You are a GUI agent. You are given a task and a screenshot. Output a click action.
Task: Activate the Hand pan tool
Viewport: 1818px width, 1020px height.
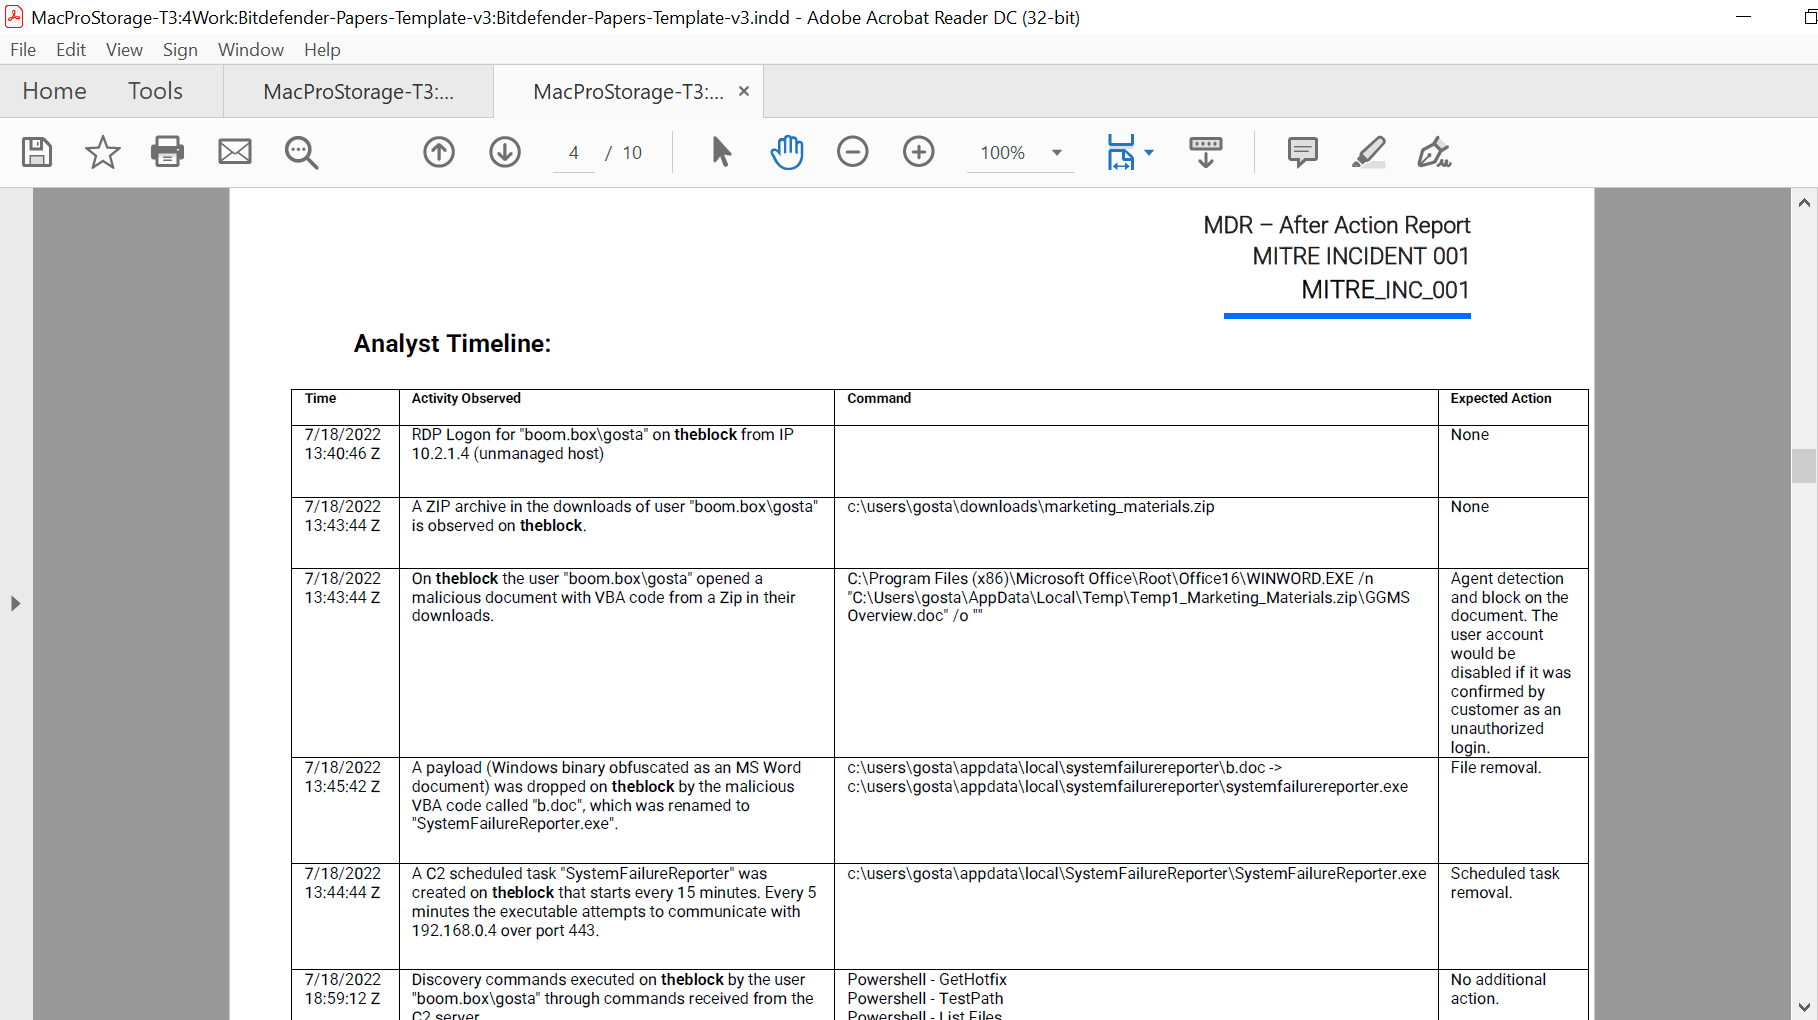click(x=787, y=152)
